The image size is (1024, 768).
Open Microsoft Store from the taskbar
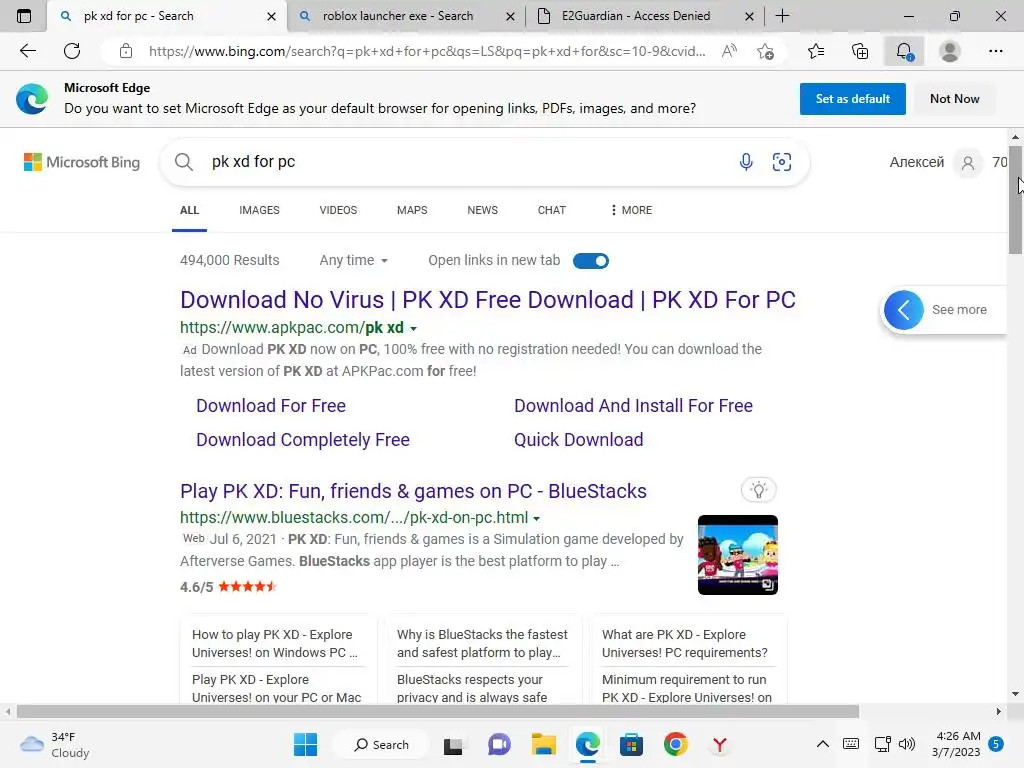tap(631, 744)
